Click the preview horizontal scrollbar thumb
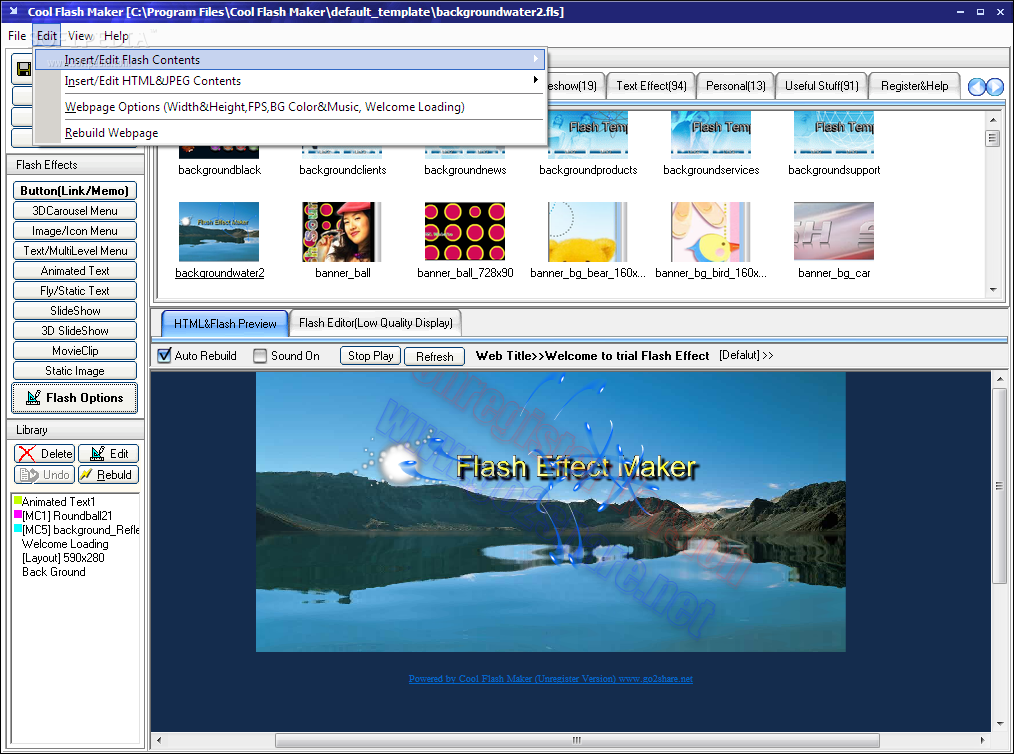 tap(577, 740)
